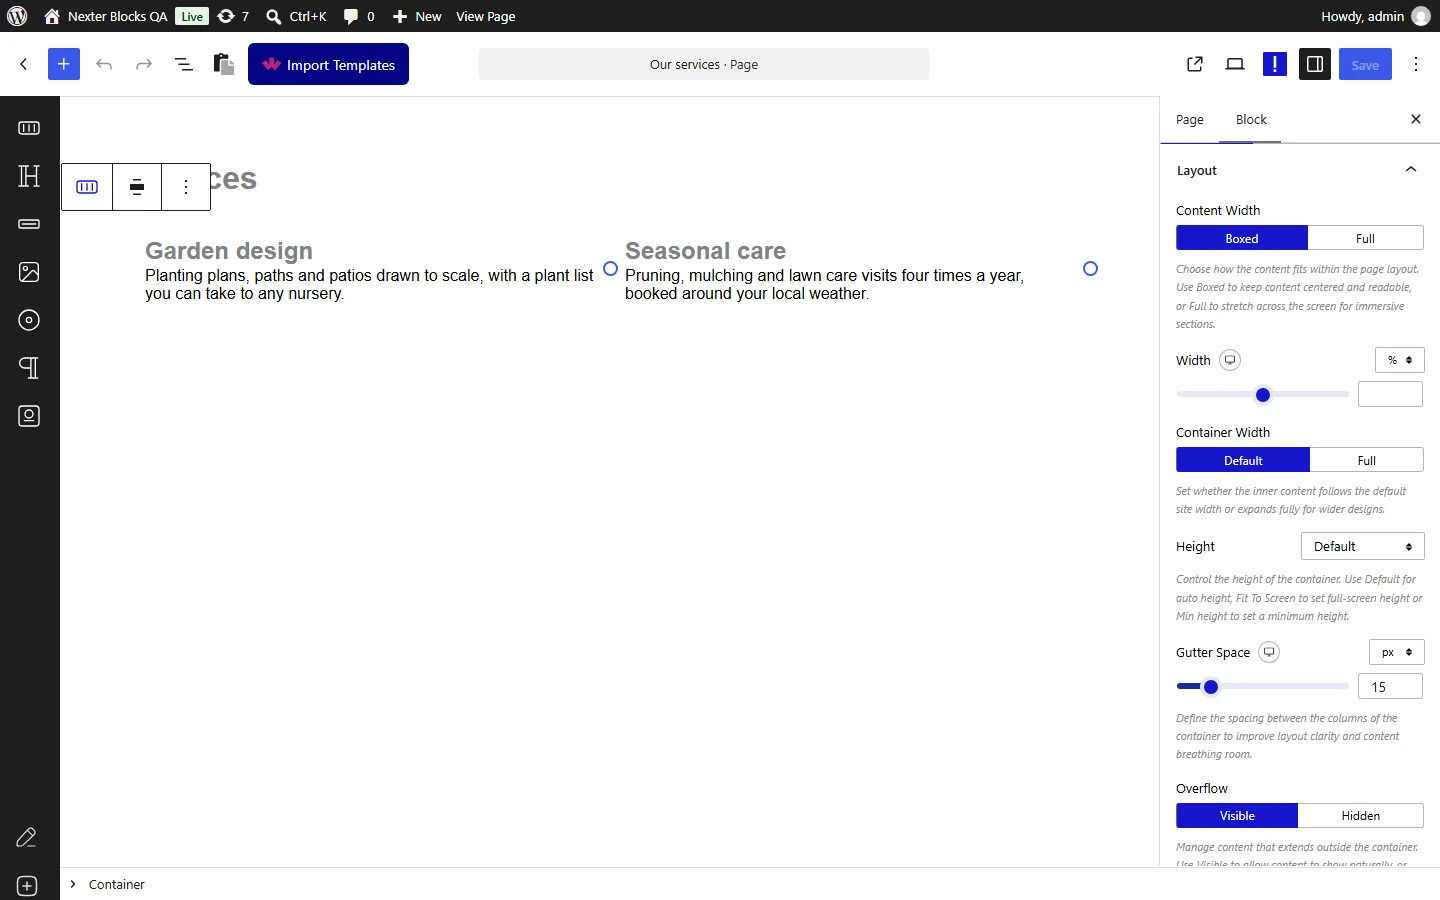This screenshot has height=900, width=1440.
Task: Toggle the Settings sidebar panel icon
Action: click(x=1315, y=64)
